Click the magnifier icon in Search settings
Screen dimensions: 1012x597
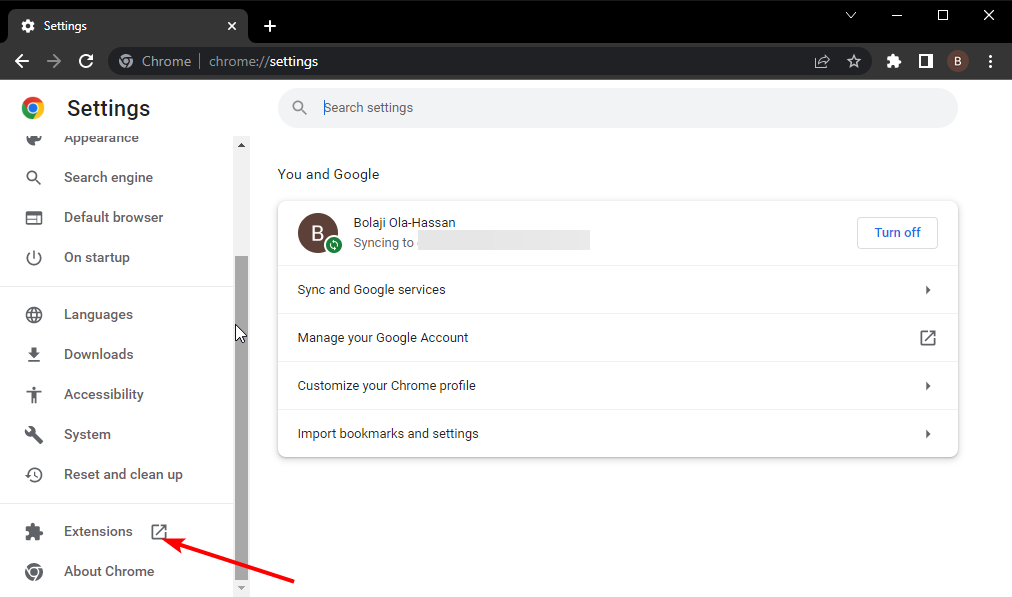[299, 108]
